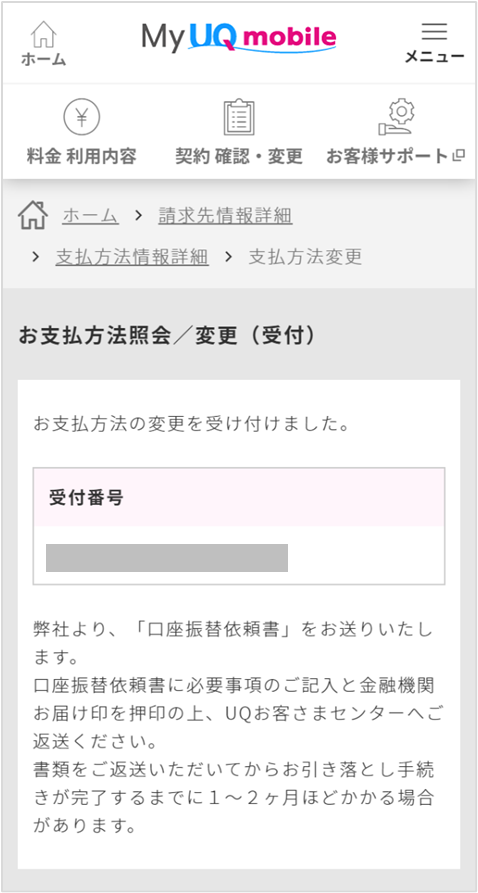Open 料金 利用内容 tab
478x893 pixels.
coord(81,157)
